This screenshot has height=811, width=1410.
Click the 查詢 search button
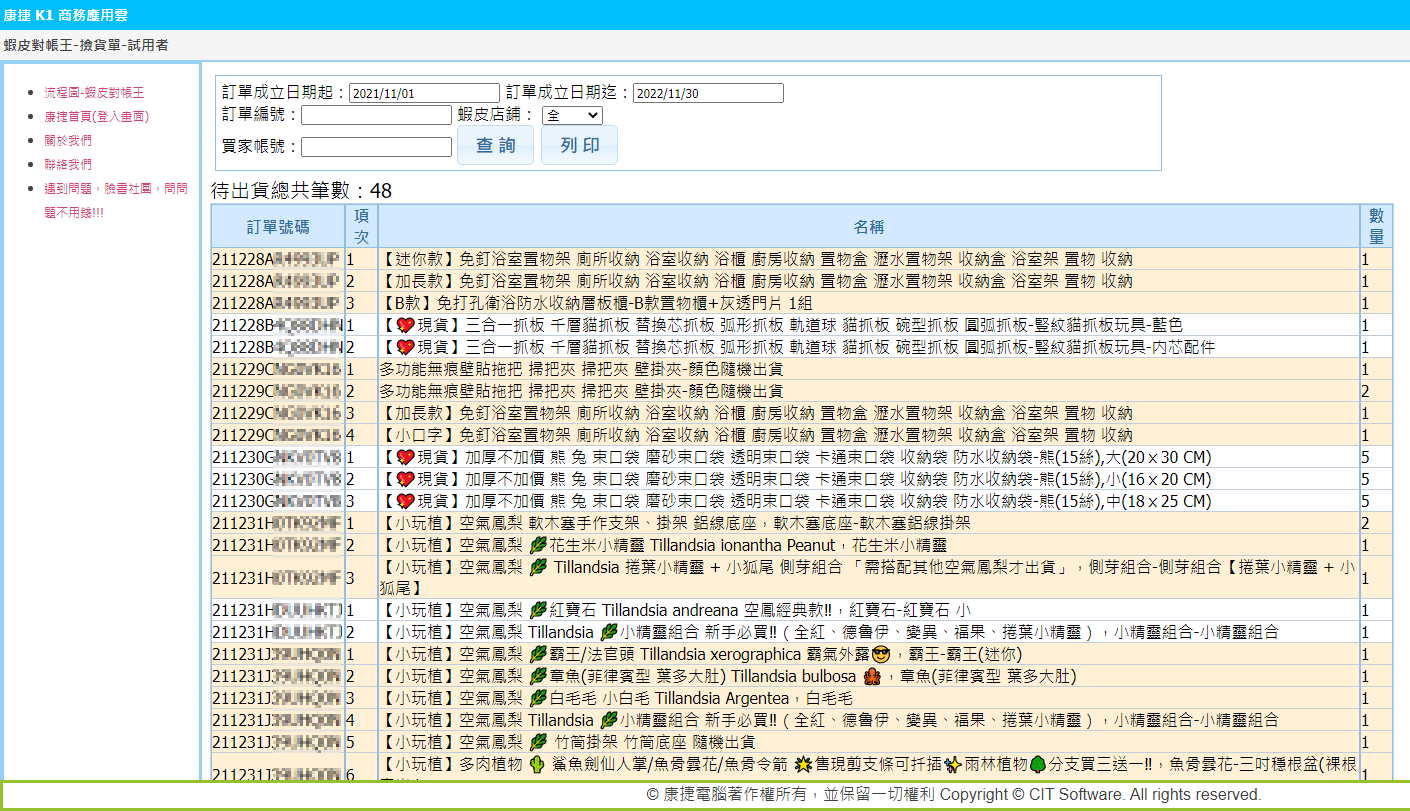click(495, 146)
